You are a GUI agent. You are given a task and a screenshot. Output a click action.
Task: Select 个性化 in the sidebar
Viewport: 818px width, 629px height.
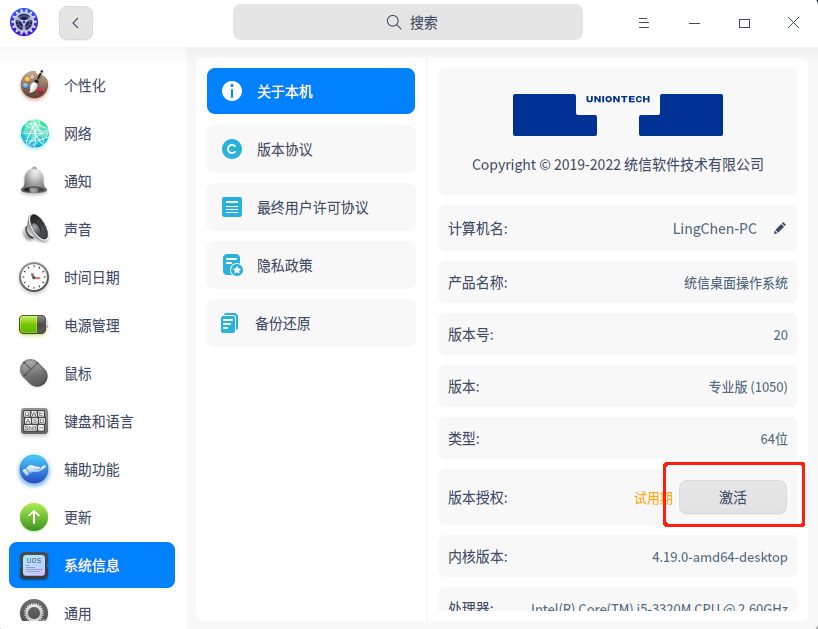pyautogui.click(x=92, y=85)
